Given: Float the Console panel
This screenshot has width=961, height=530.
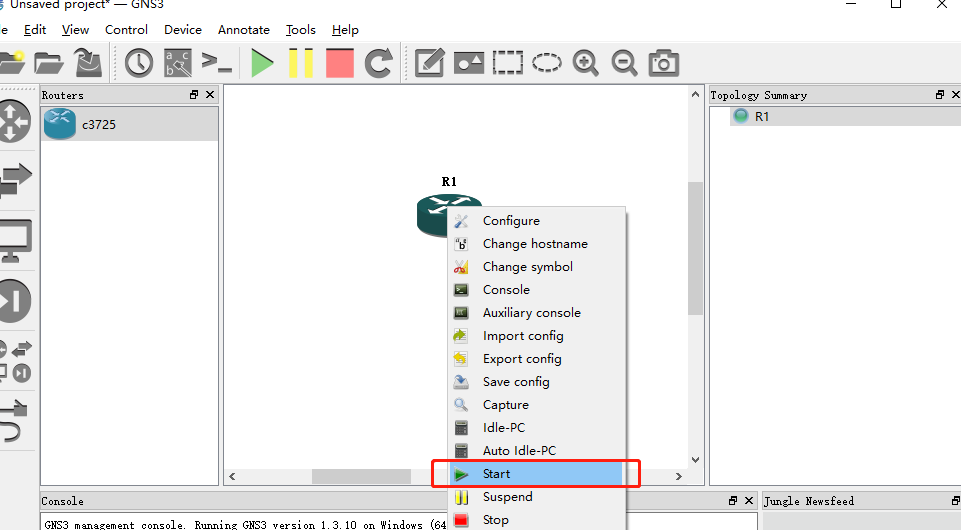Looking at the screenshot, I should [x=733, y=501].
